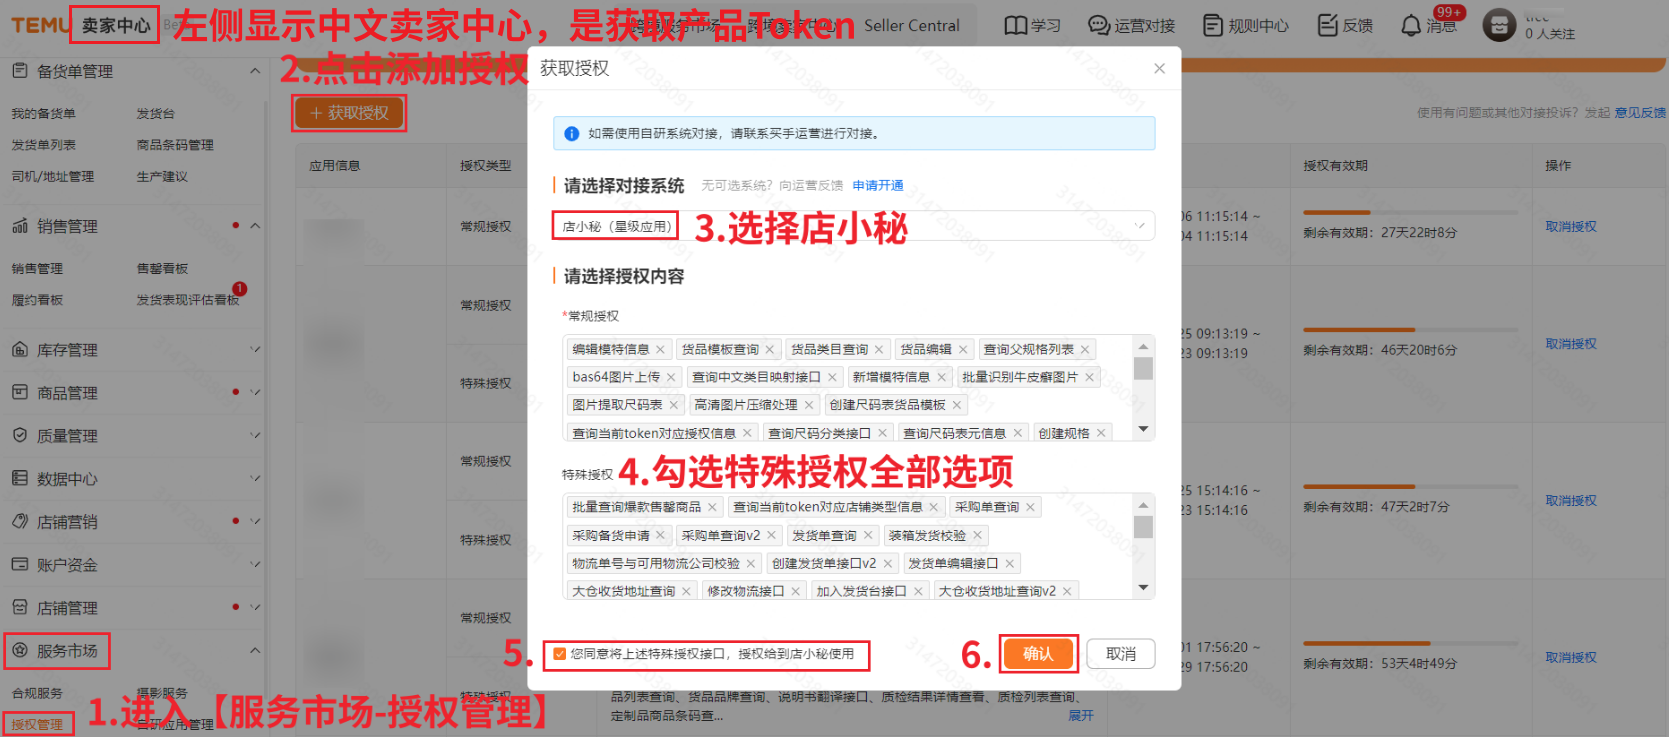Remove the 货品模板查询 permission tag

tap(770, 349)
